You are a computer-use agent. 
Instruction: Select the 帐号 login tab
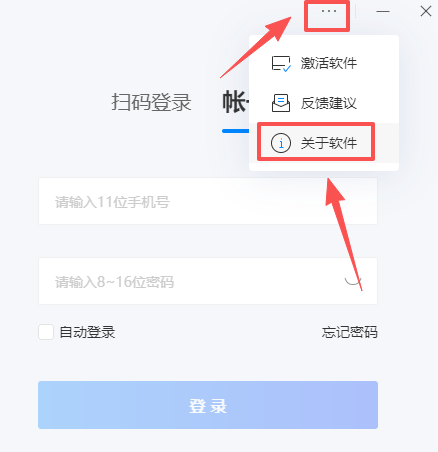[x=236, y=102]
